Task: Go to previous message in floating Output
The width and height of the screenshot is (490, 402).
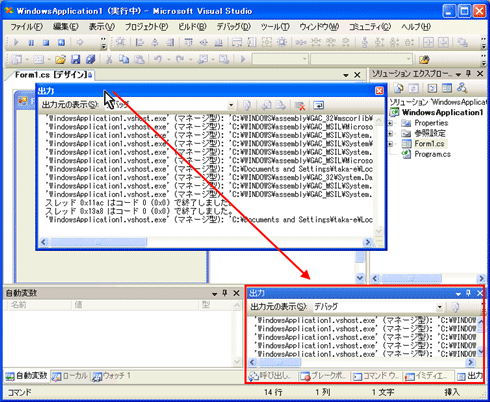Action: click(x=266, y=106)
